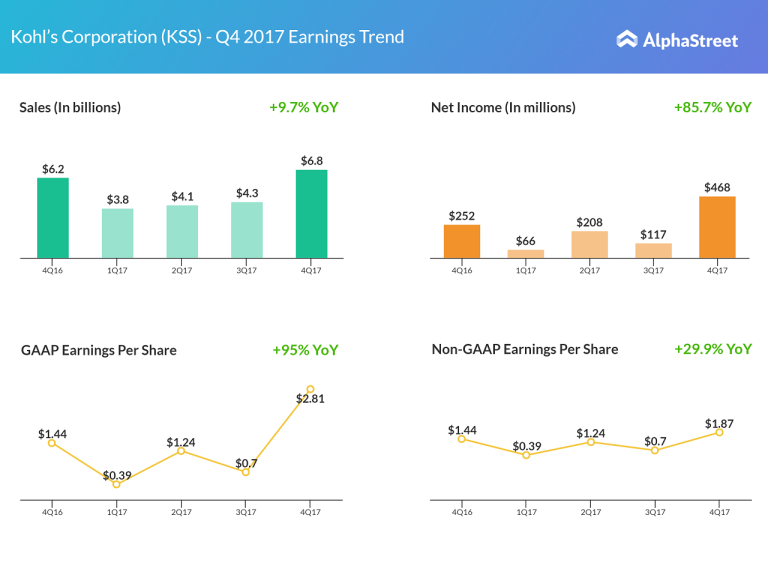Image resolution: width=768 pixels, height=566 pixels.
Task: Select the 1Q17 GAAP EPS data point
Action: 117,484
